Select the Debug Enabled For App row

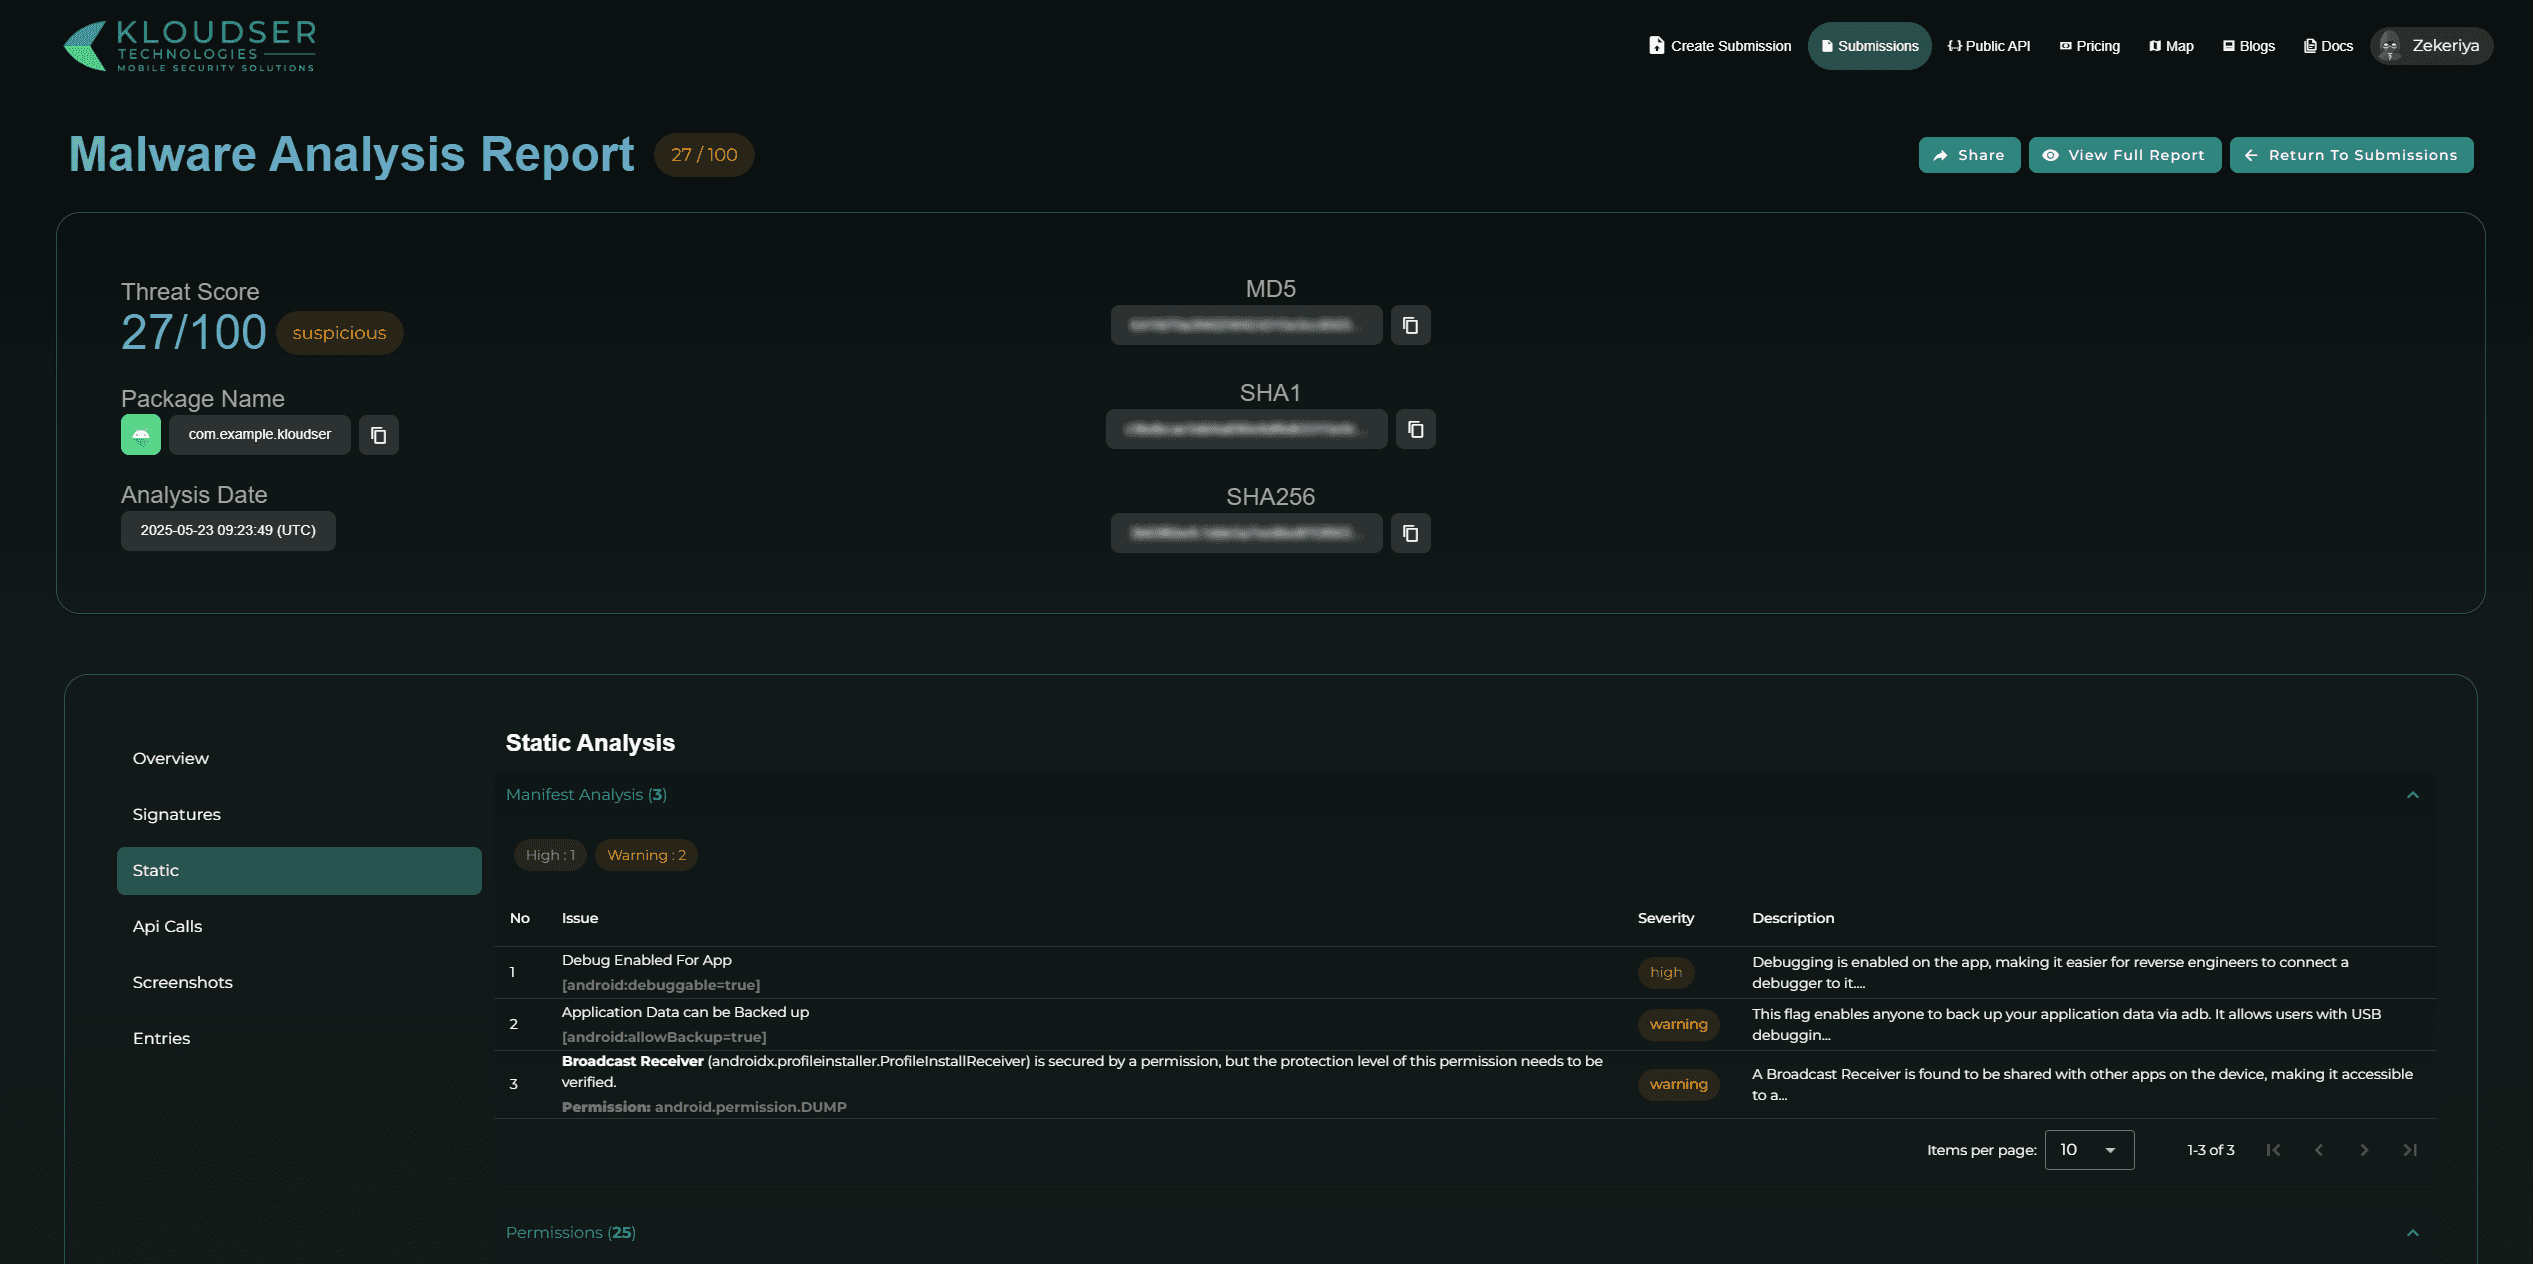(1465, 973)
